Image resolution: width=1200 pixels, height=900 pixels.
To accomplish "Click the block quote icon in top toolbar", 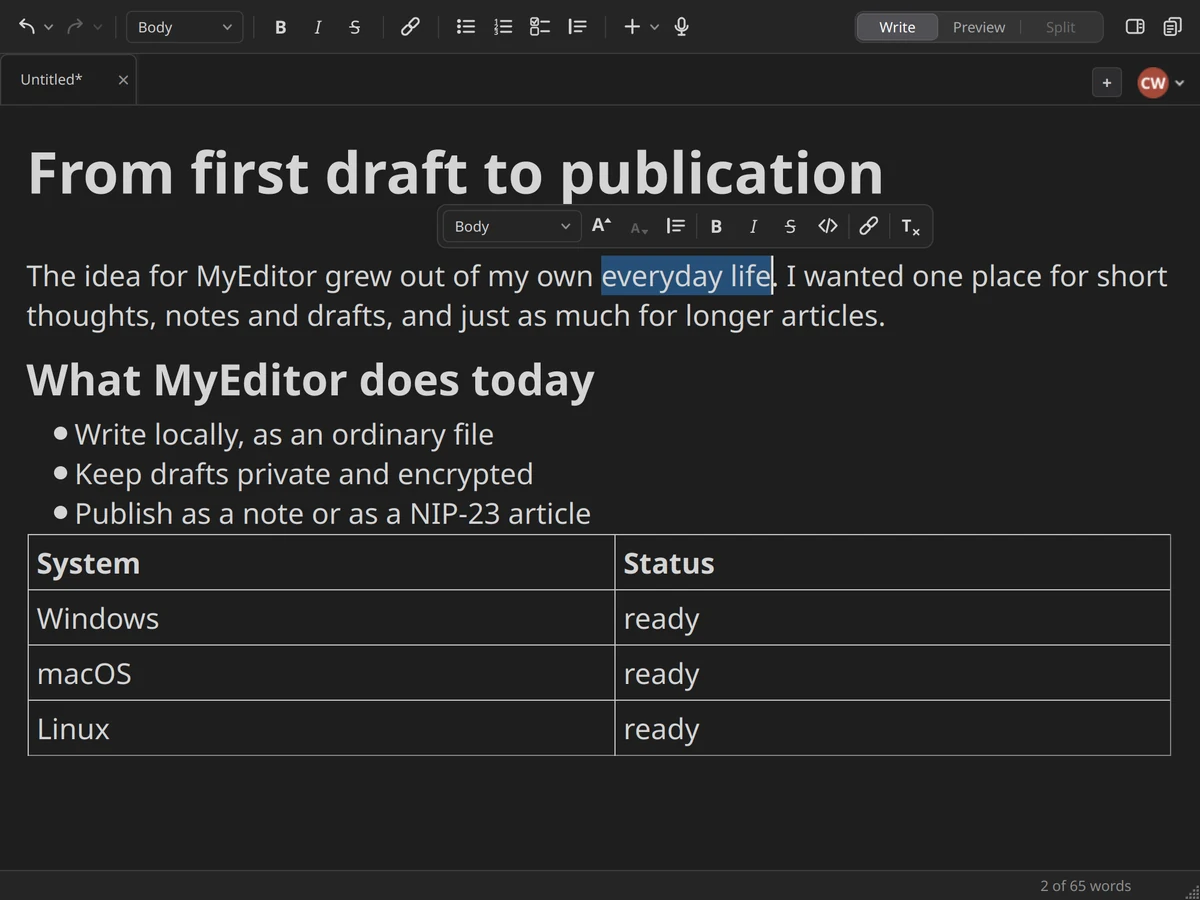I will (x=577, y=27).
